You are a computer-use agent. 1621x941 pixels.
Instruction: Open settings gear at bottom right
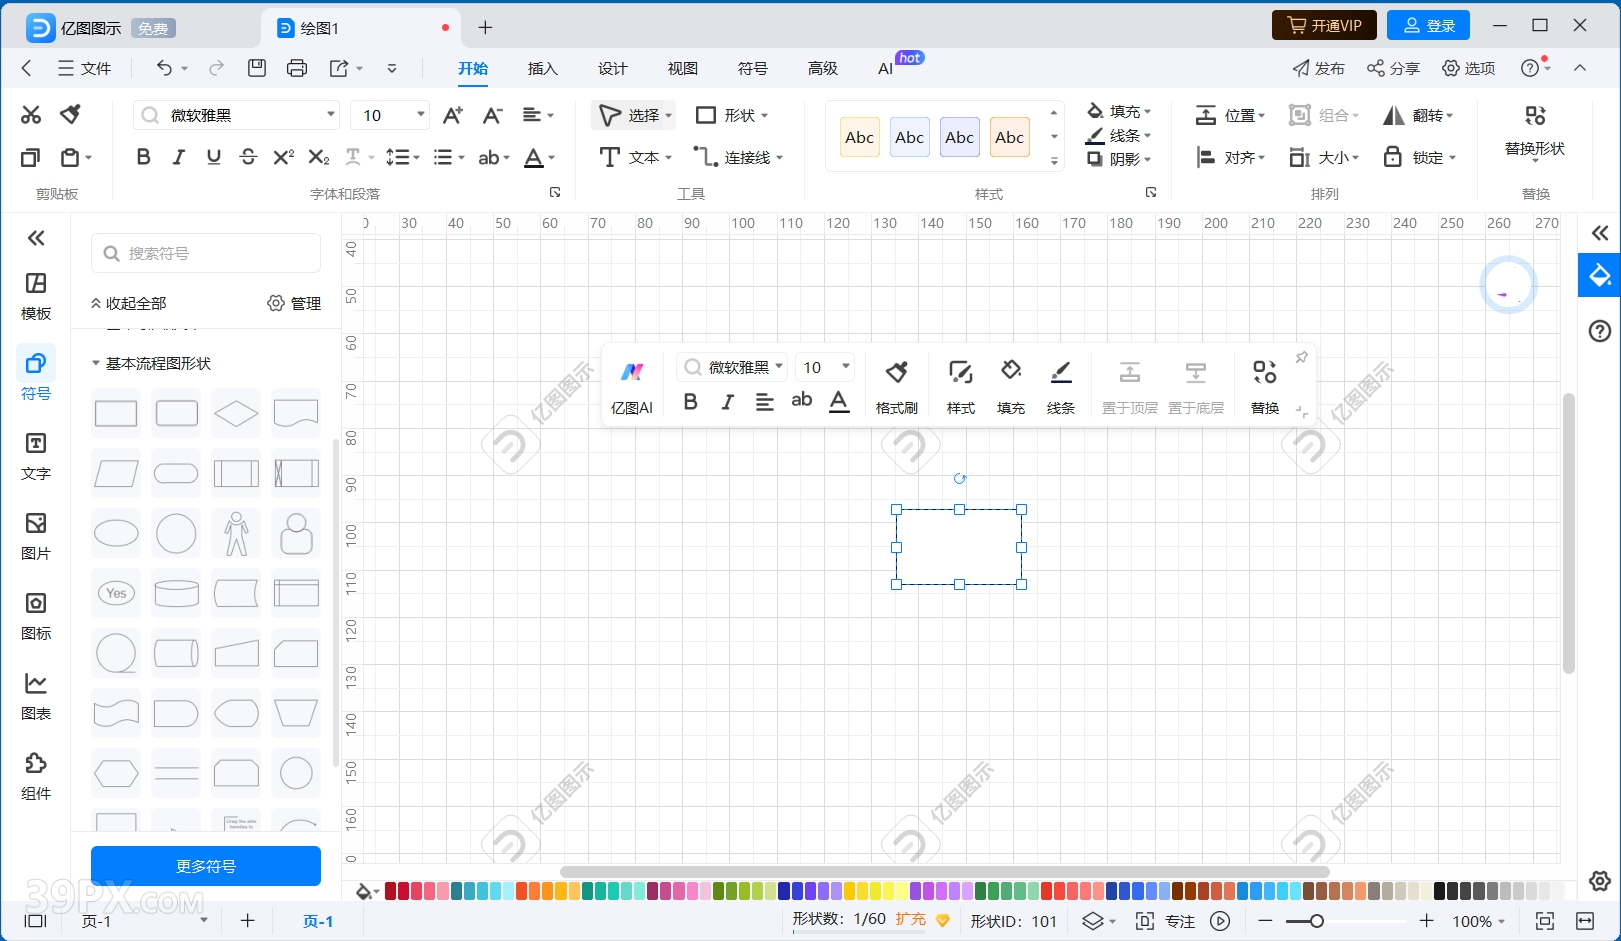(1600, 881)
